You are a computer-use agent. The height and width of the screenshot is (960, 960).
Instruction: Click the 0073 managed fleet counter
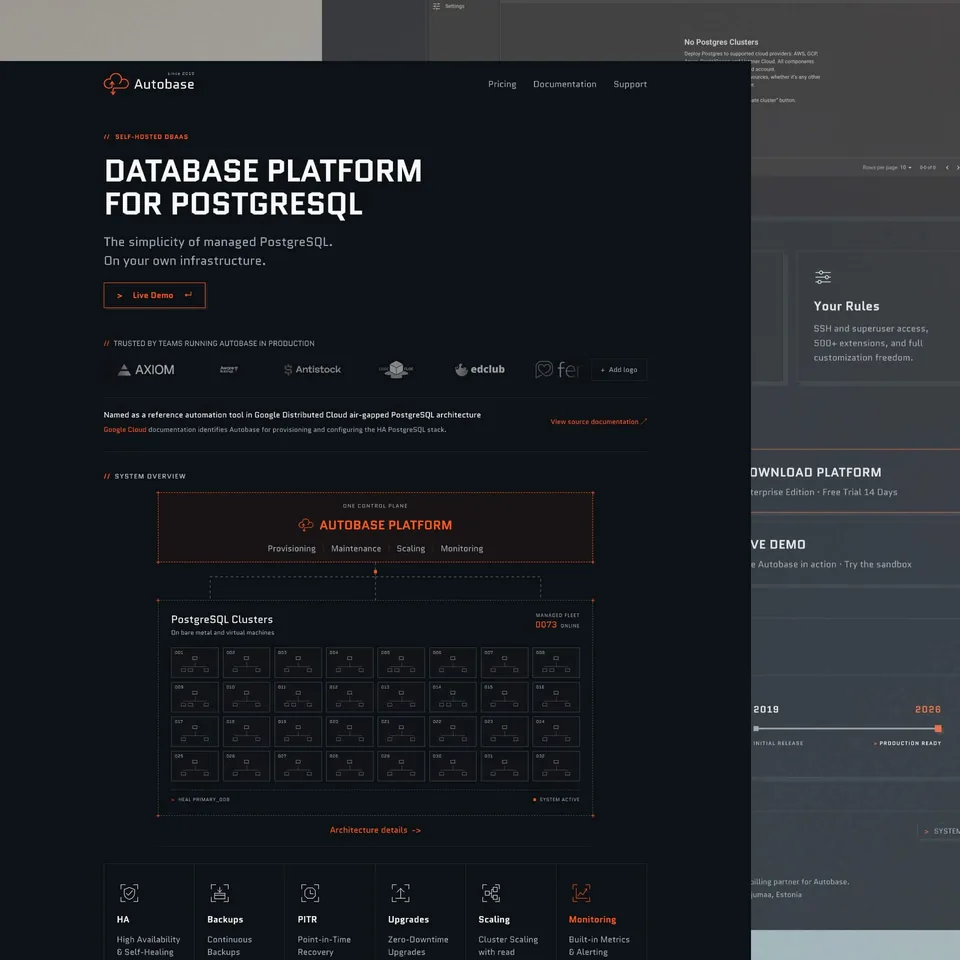click(x=546, y=624)
